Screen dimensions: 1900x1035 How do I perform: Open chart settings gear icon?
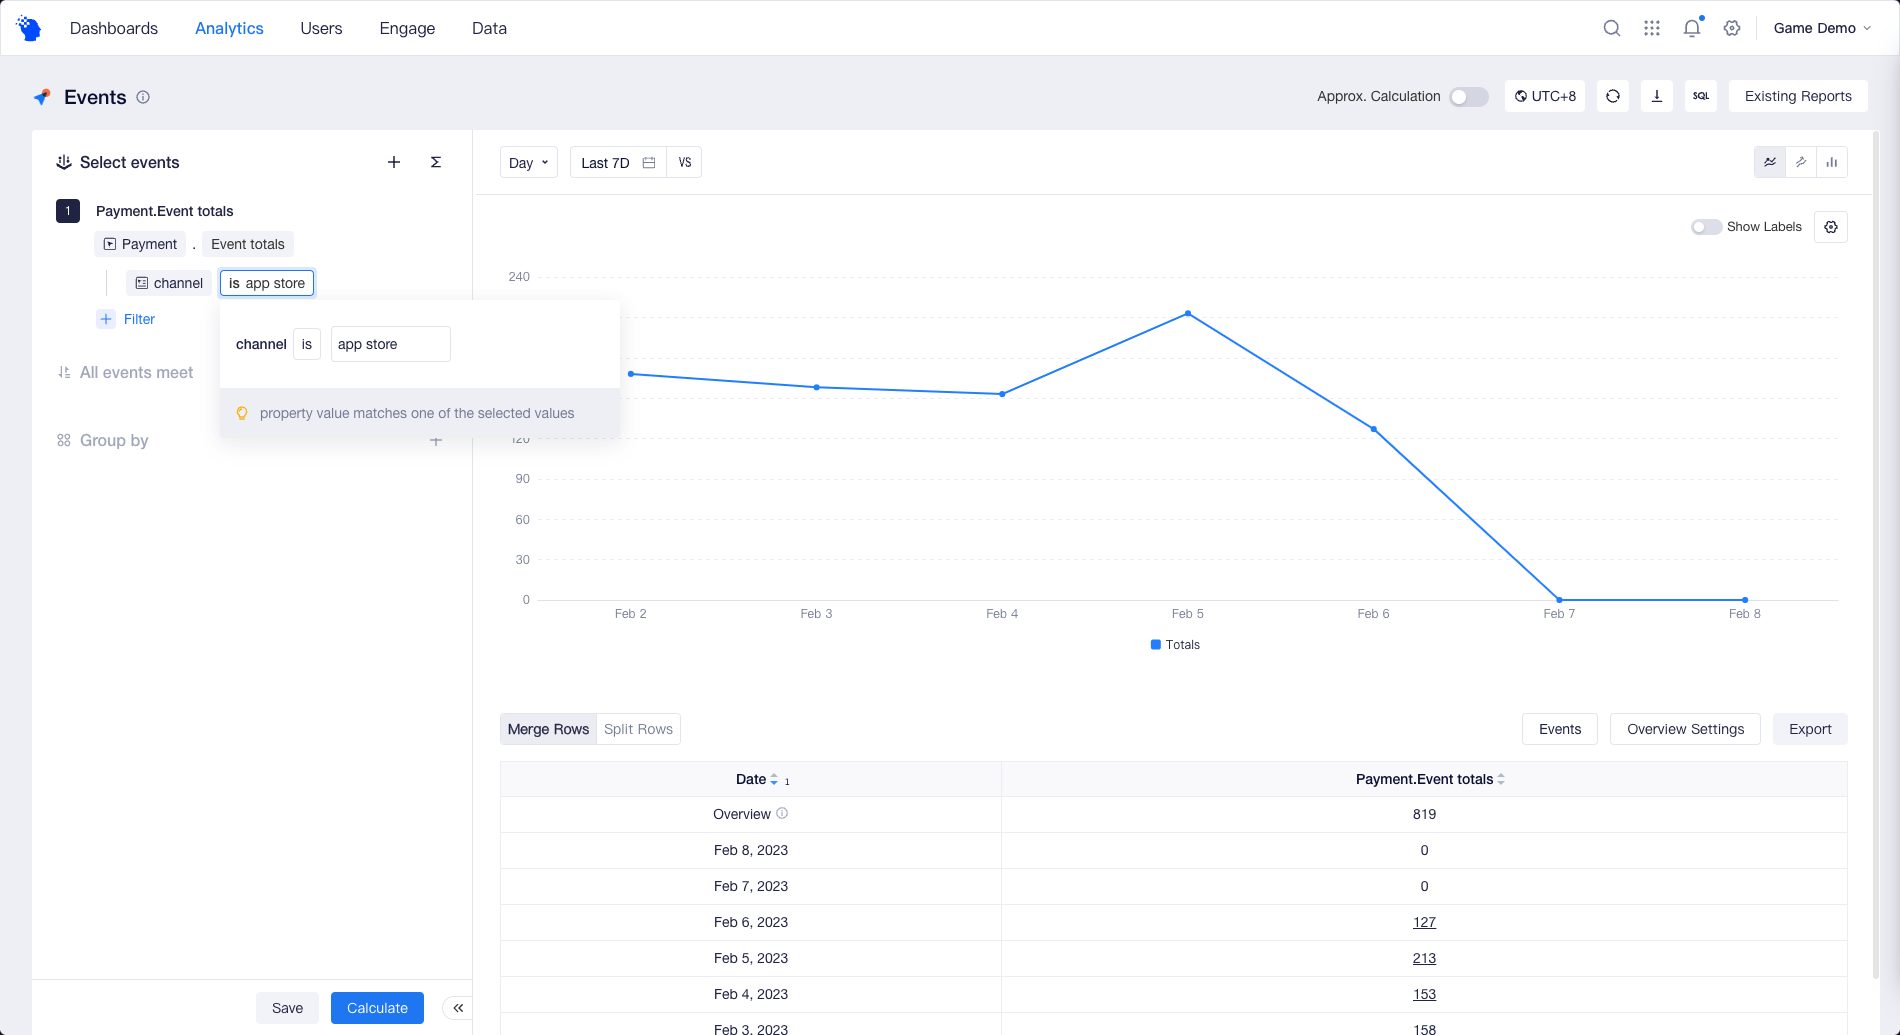click(1830, 227)
